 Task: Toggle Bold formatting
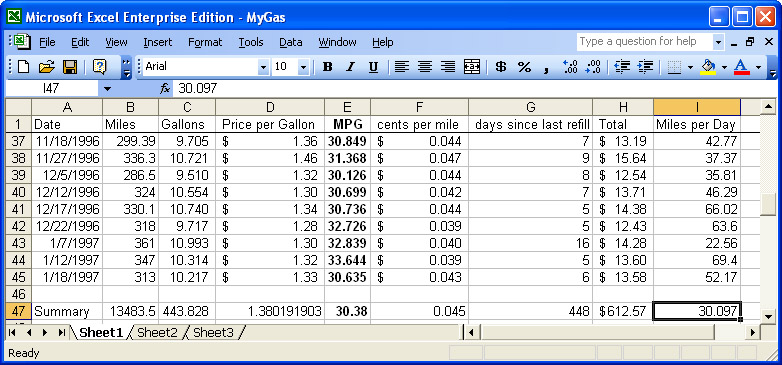click(328, 67)
